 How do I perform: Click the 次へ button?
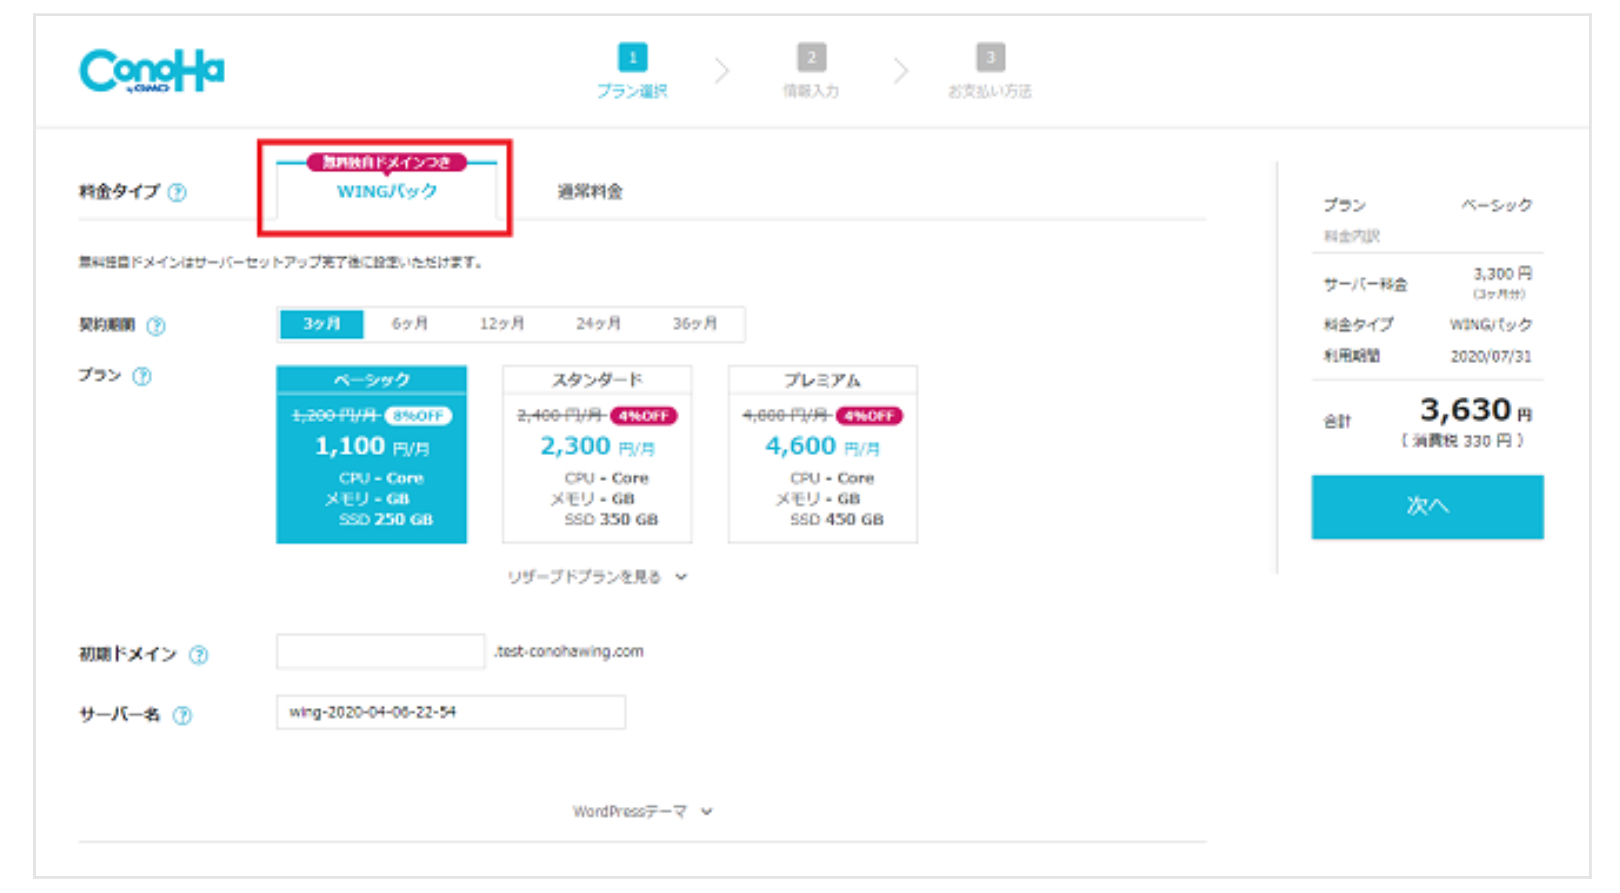click(x=1427, y=507)
